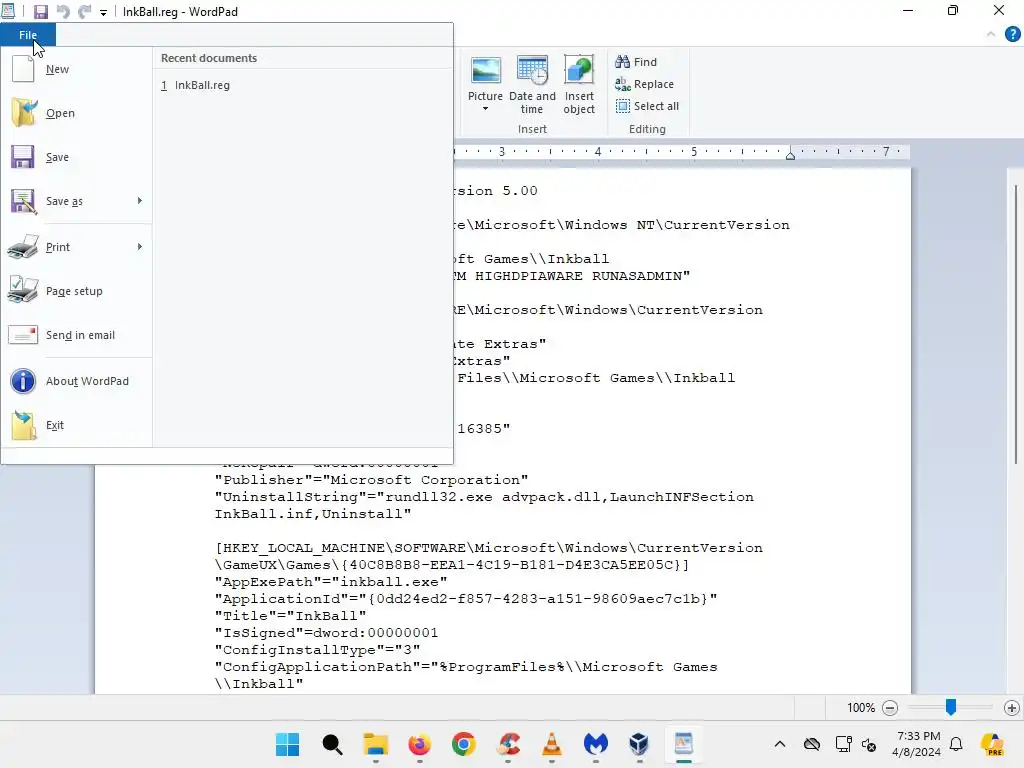Click the New document icon in File menu
The width and height of the screenshot is (1024, 768).
pos(24,69)
